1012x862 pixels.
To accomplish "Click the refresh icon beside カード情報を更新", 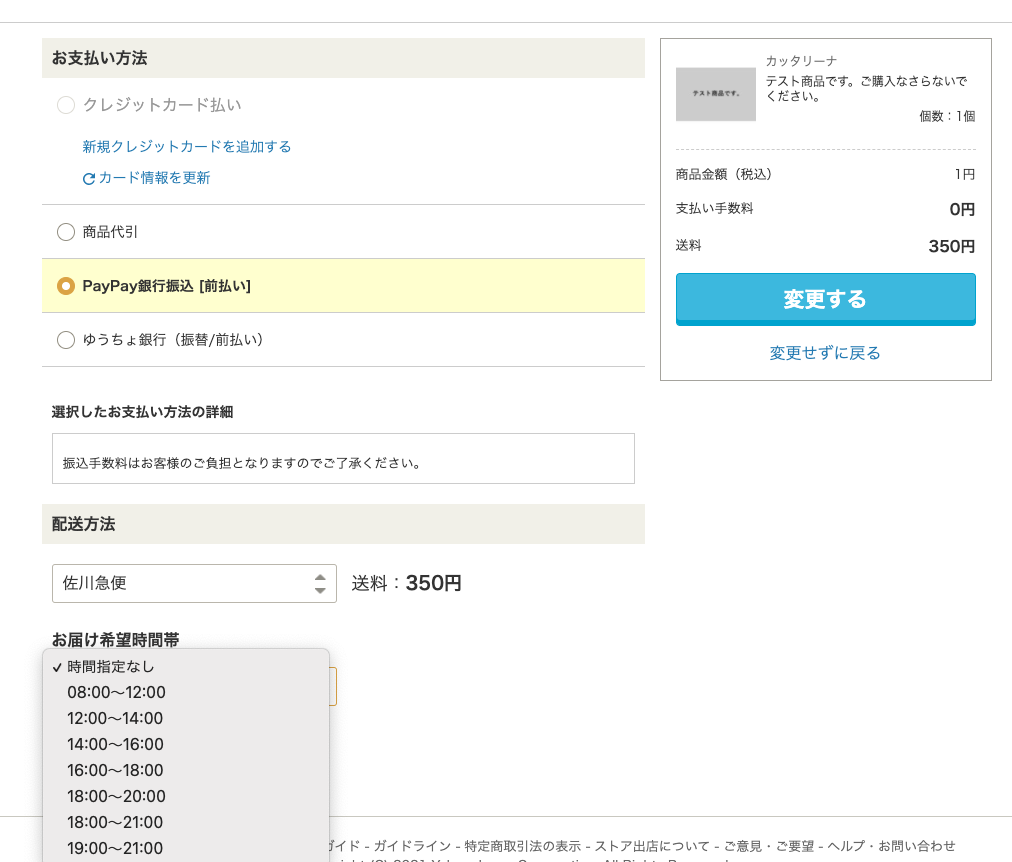I will (x=89, y=179).
